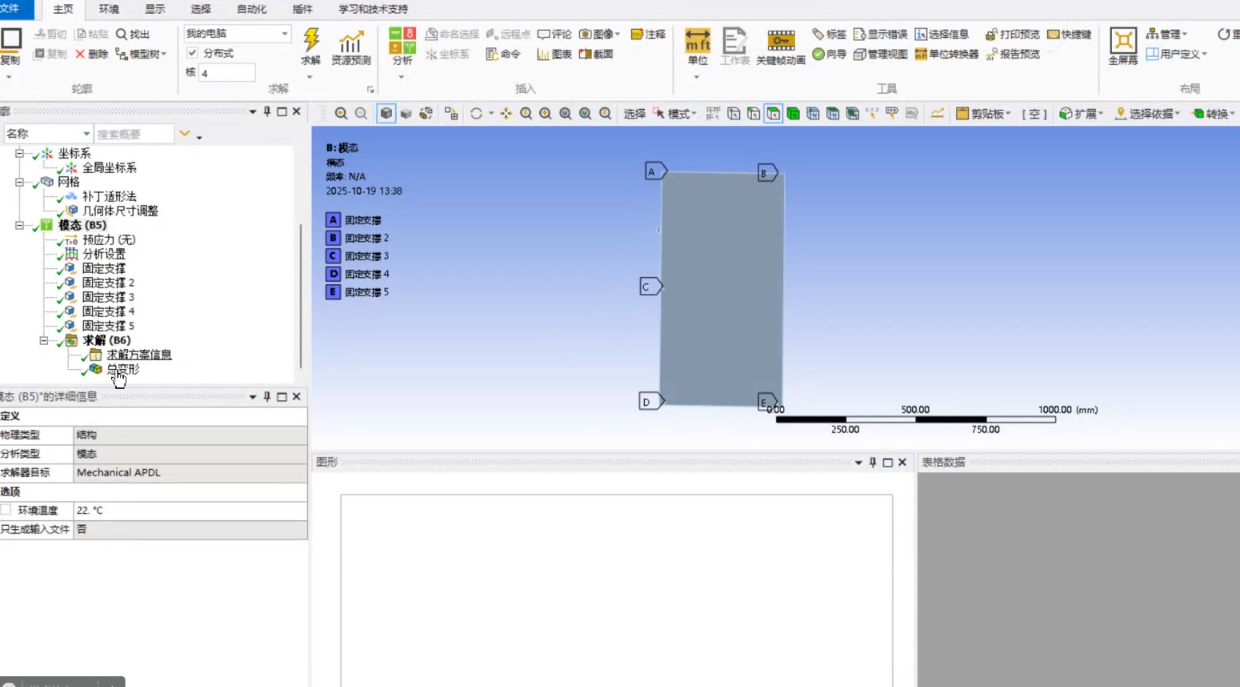Click the 单位转换器 unit converter icon
The width and height of the screenshot is (1240, 687).
947,54
